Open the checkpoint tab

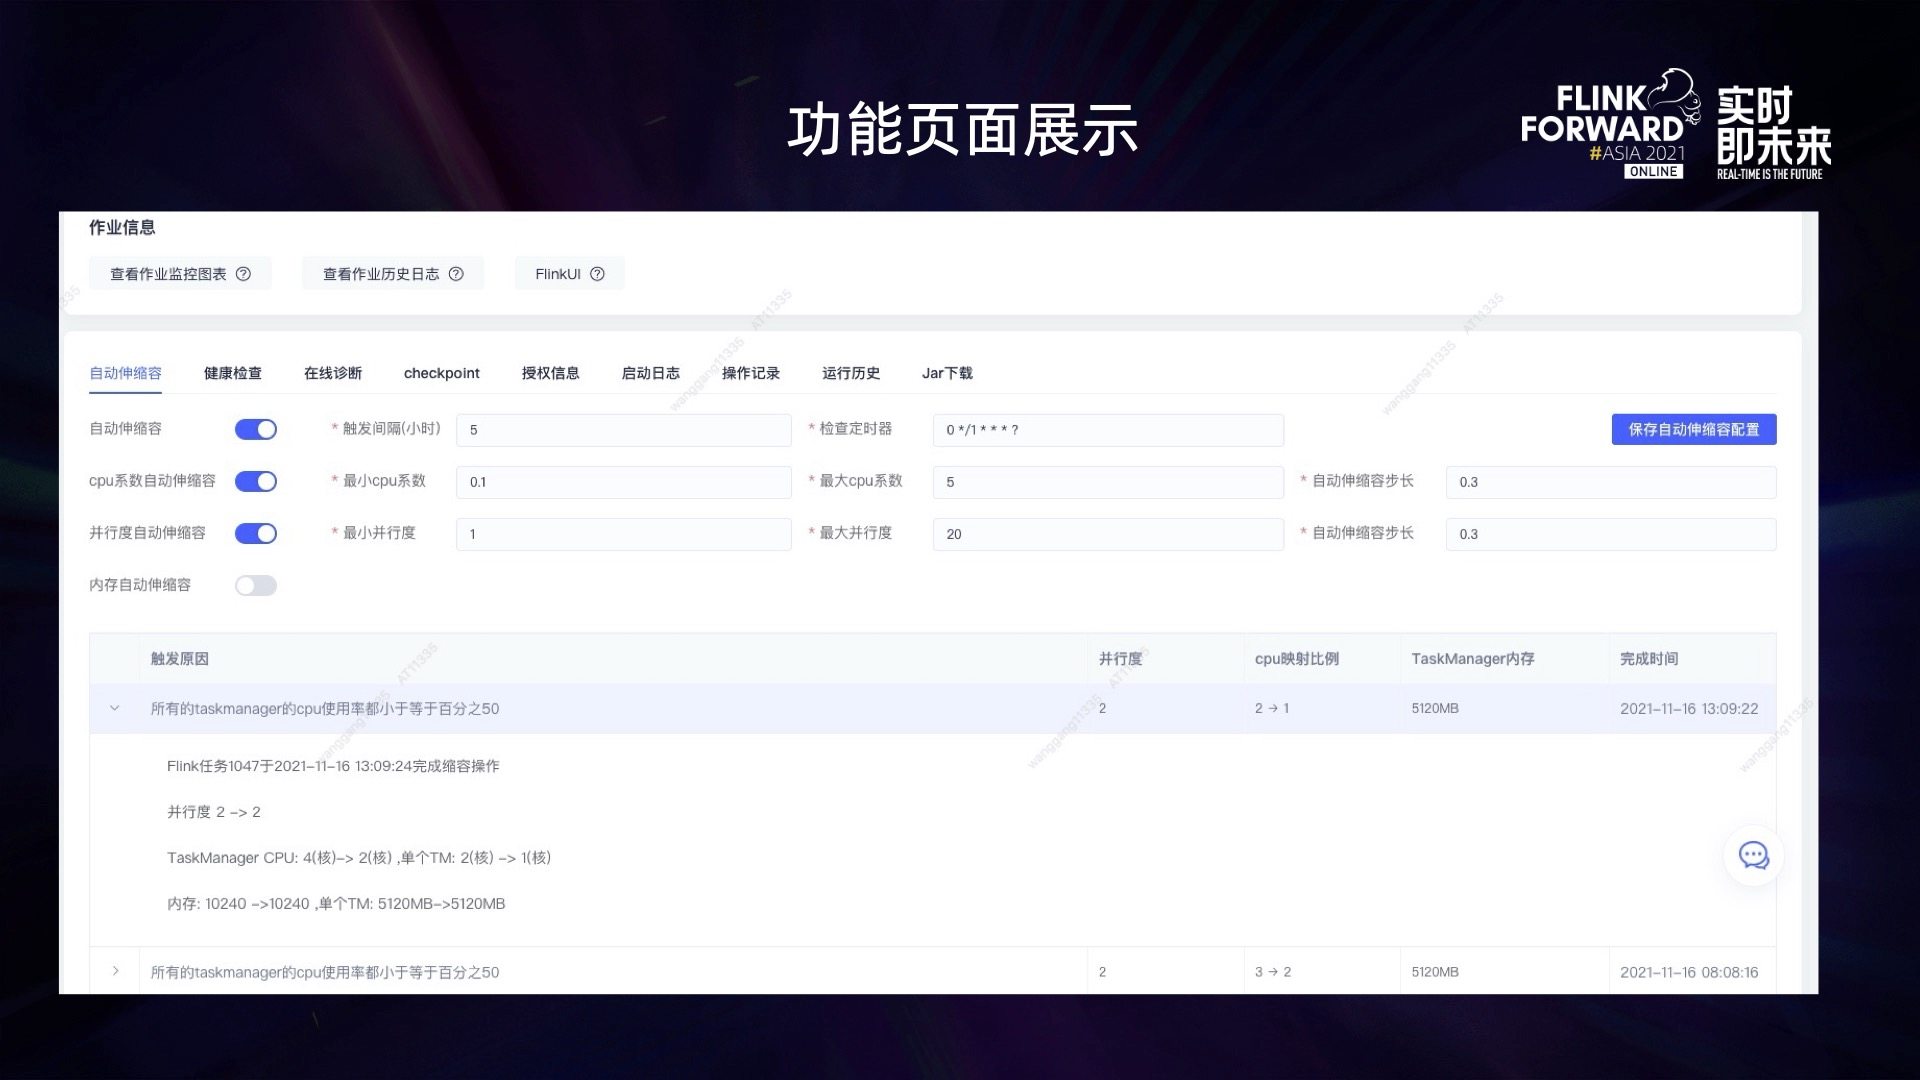point(441,373)
